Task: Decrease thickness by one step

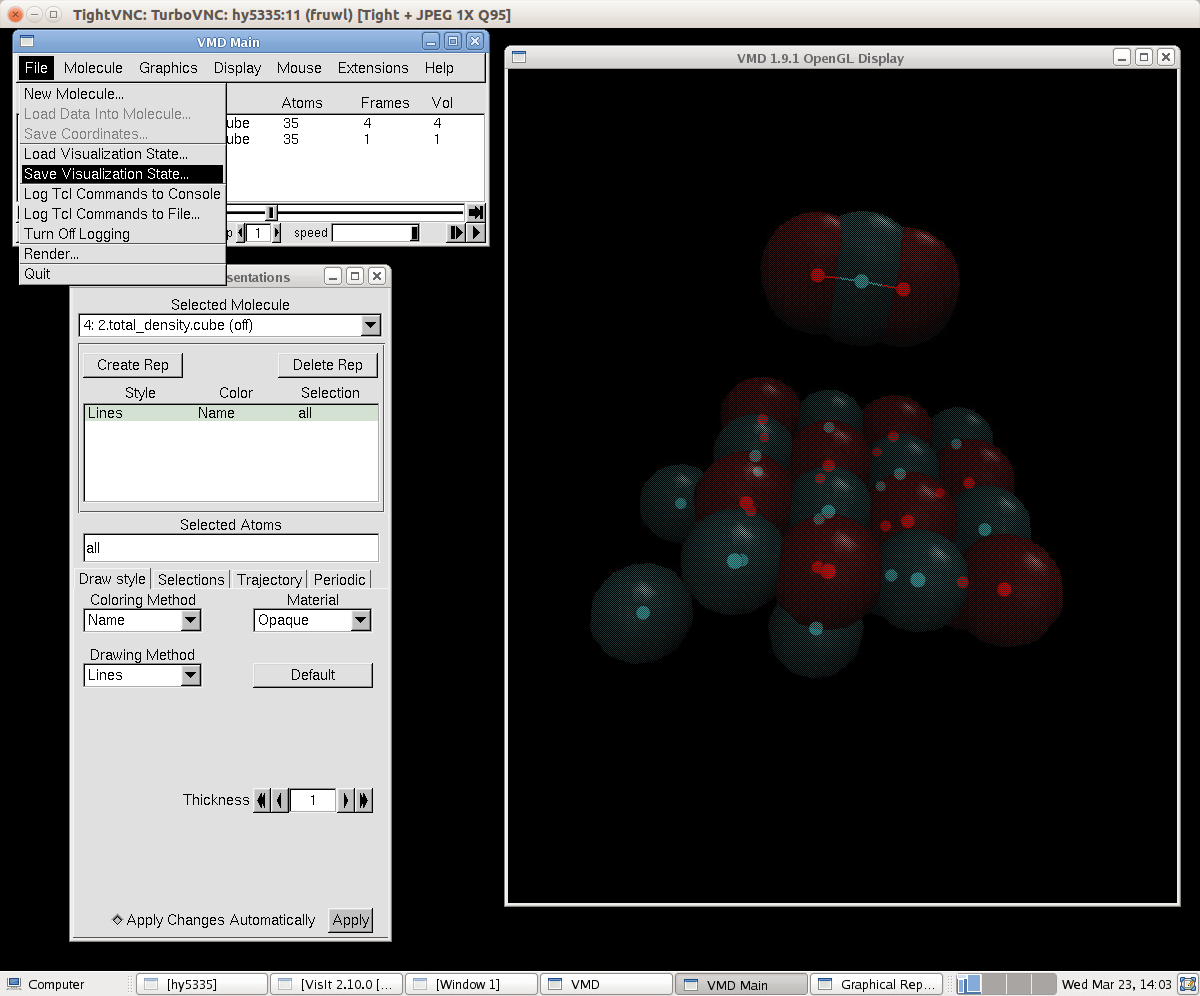Action: (281, 800)
